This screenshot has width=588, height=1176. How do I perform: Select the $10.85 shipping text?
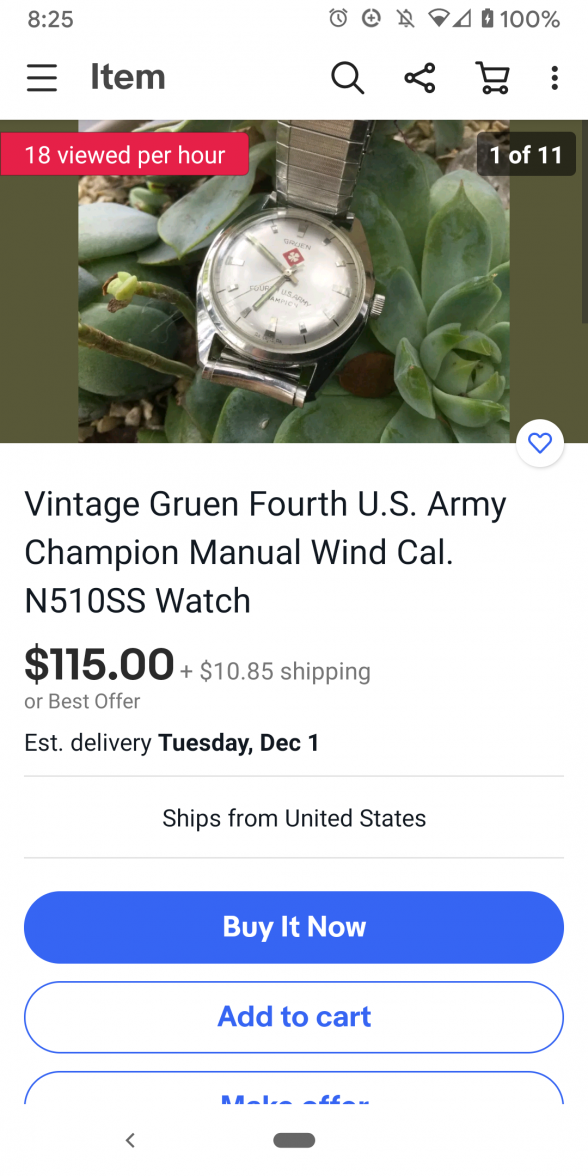pos(275,671)
